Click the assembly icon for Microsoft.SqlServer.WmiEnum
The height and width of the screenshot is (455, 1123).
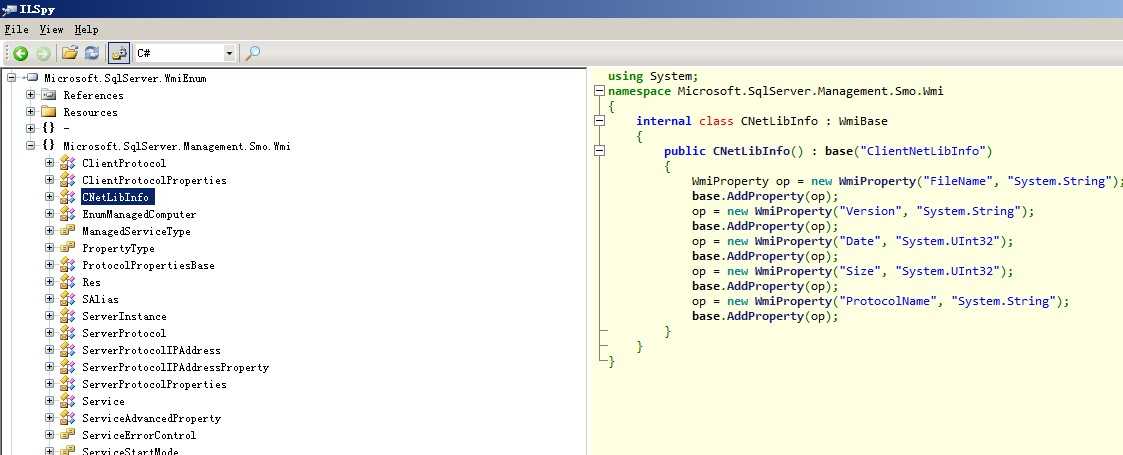(31, 77)
